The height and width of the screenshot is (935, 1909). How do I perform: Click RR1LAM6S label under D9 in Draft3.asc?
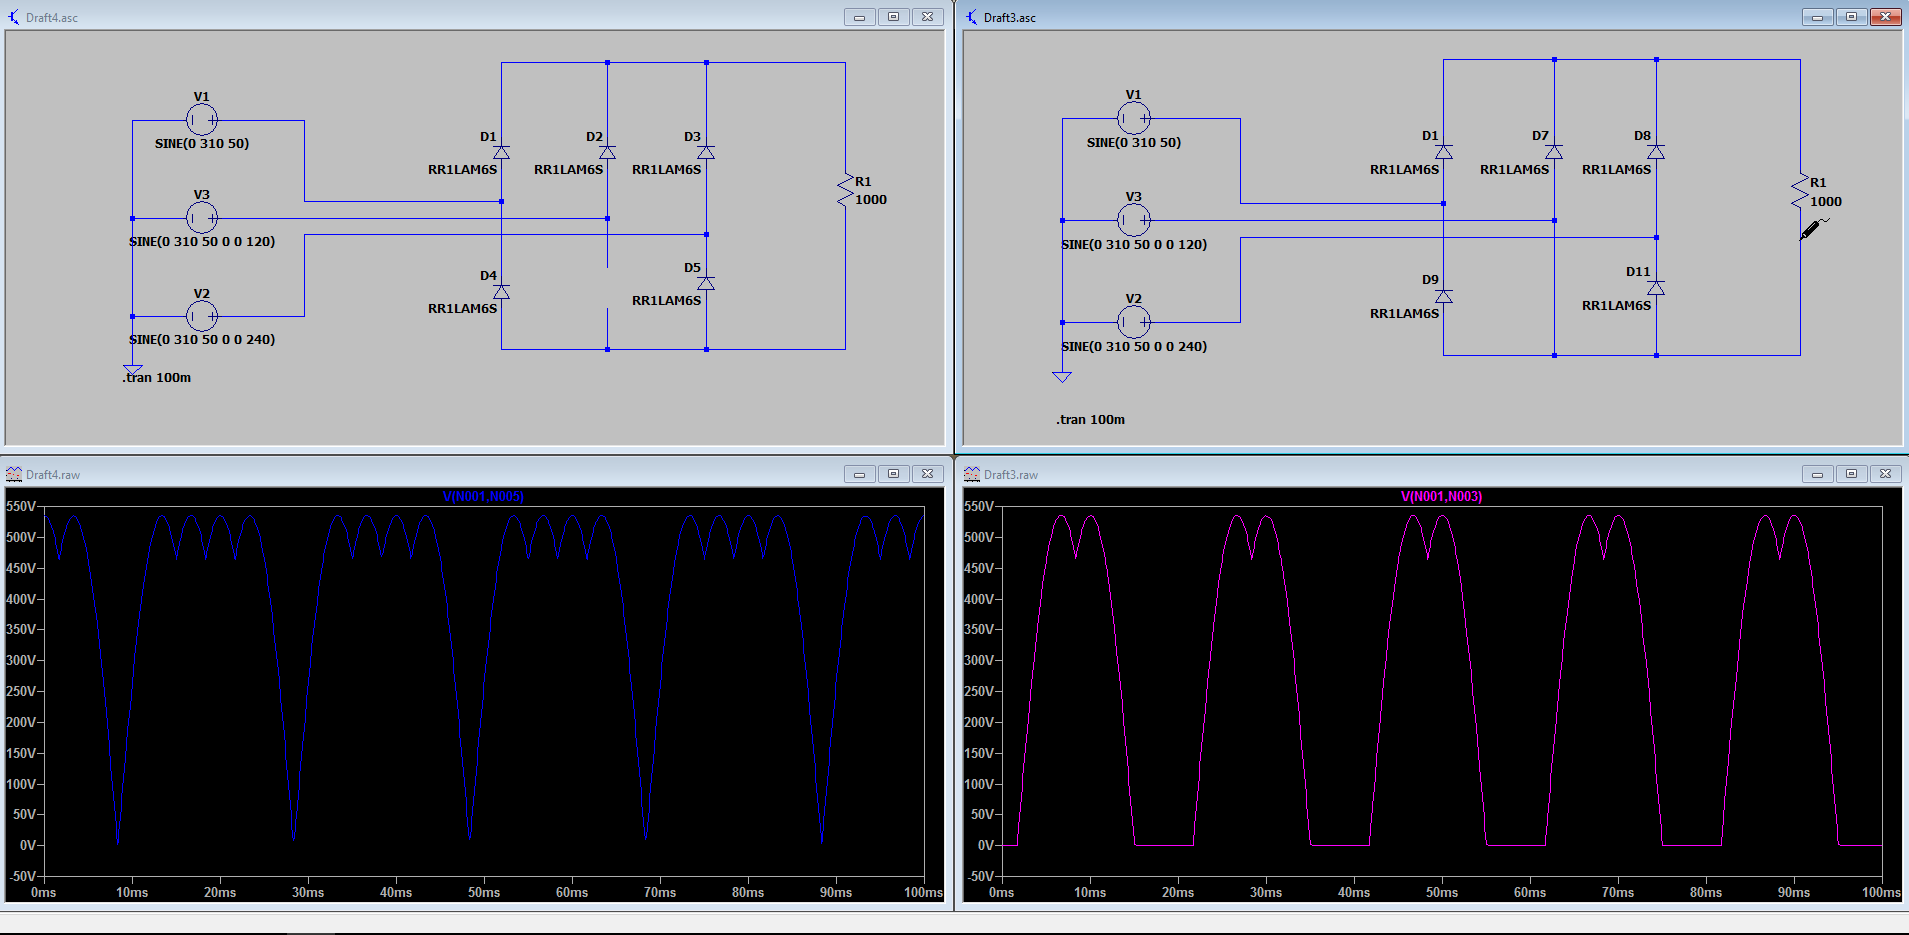(x=1404, y=314)
